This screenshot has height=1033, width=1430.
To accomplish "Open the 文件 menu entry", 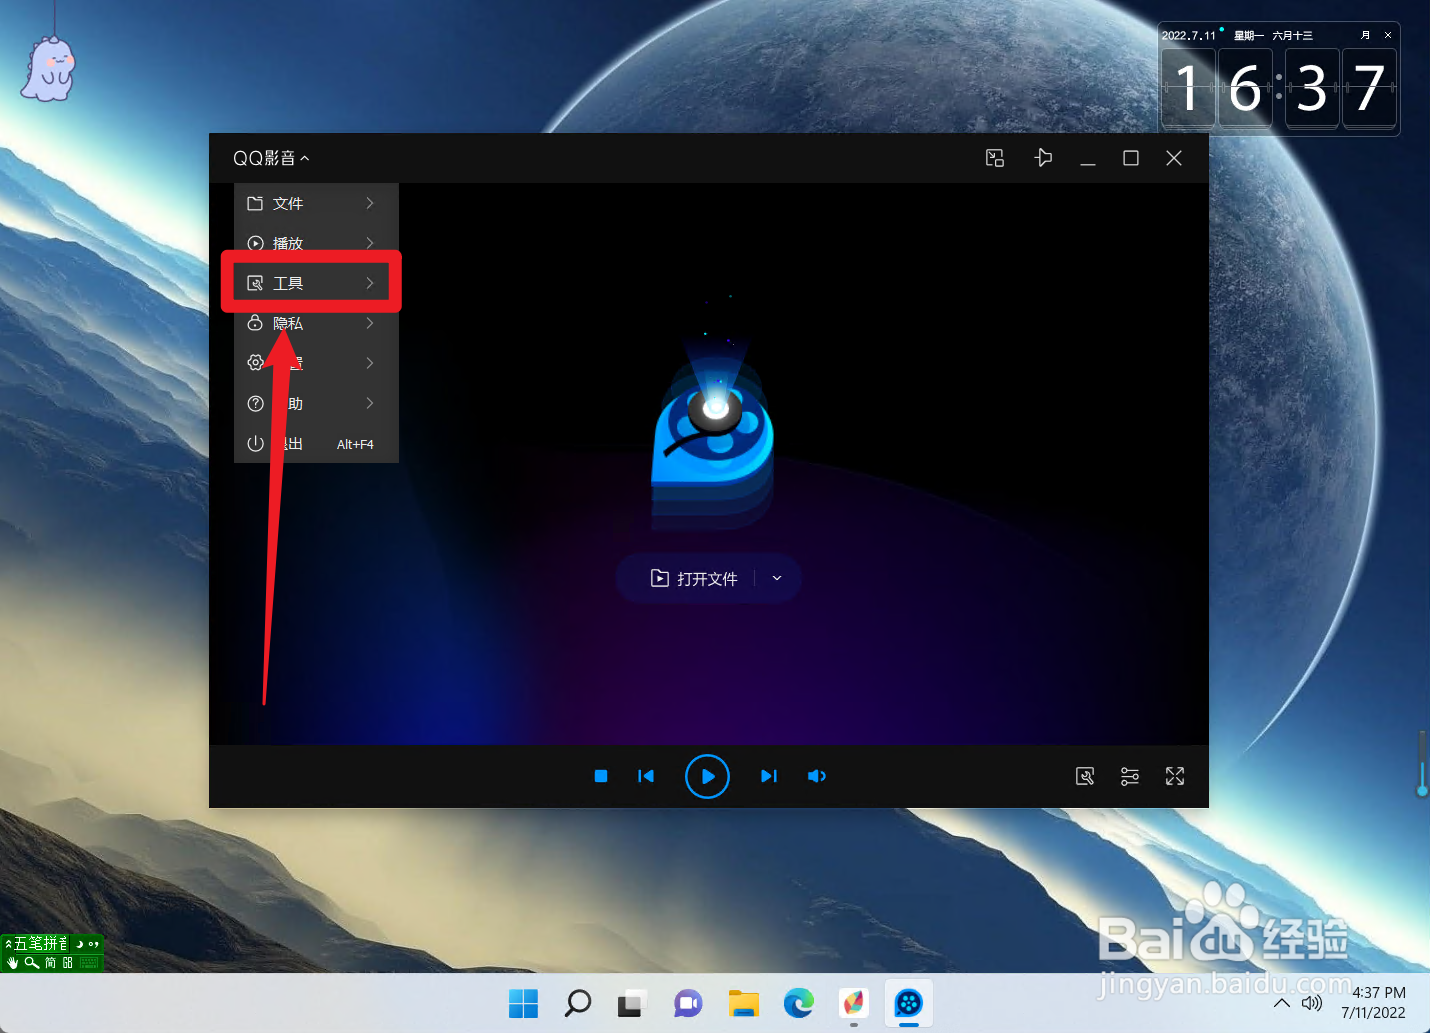I will pos(316,203).
